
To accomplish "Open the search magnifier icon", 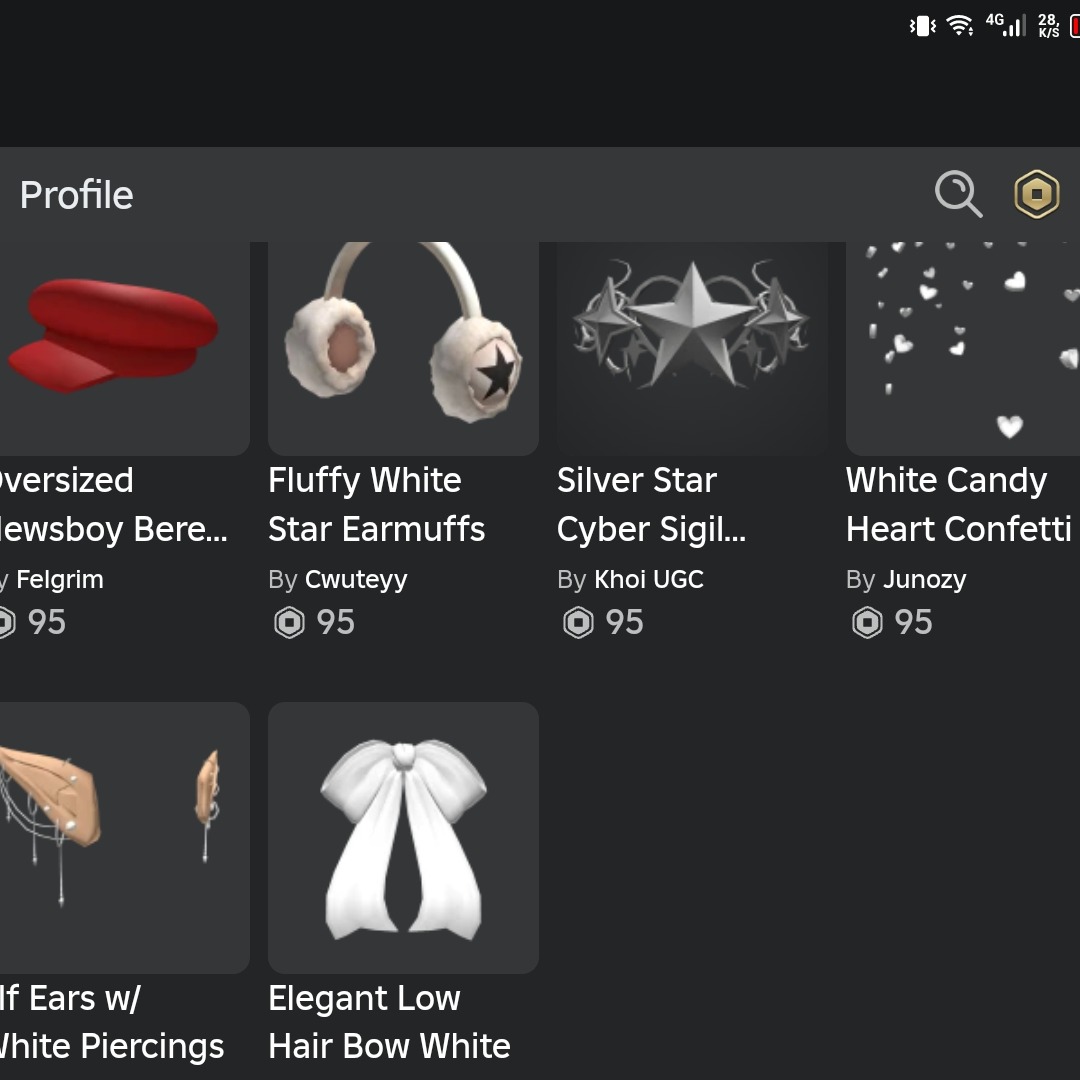I will pos(958,194).
